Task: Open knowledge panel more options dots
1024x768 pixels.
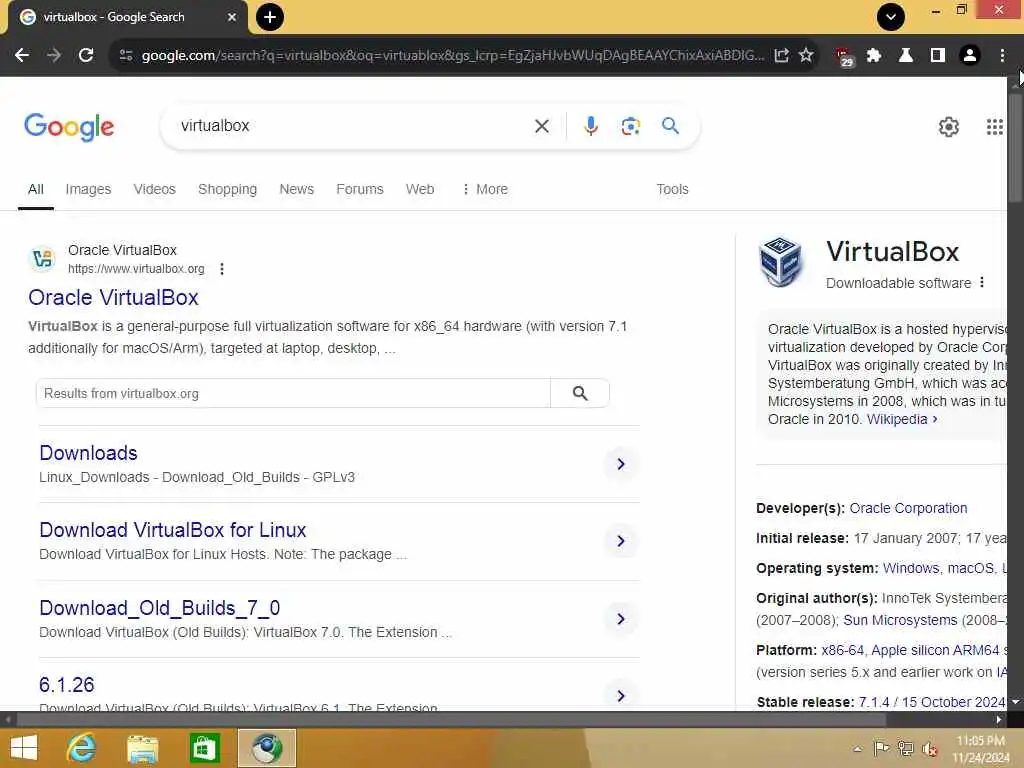Action: click(982, 283)
